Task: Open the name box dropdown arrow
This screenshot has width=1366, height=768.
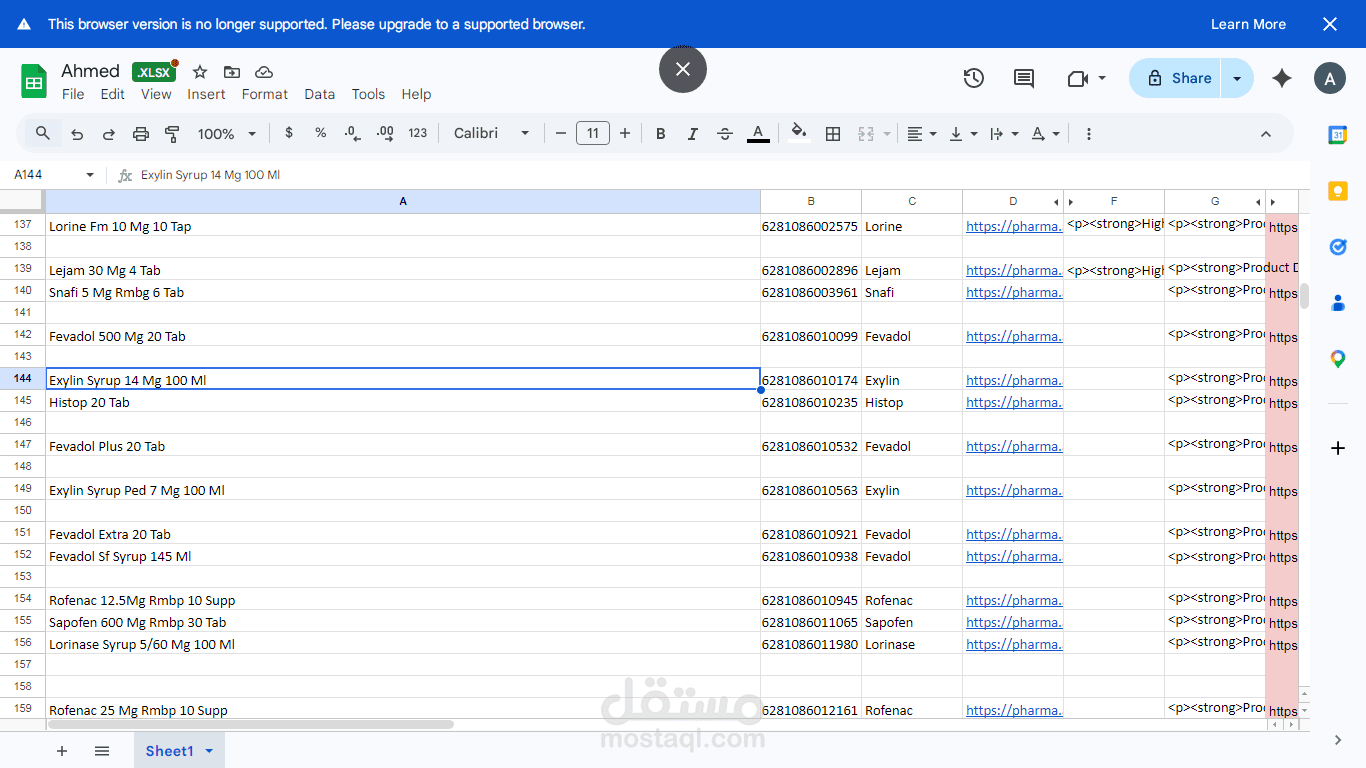Action: [x=90, y=175]
